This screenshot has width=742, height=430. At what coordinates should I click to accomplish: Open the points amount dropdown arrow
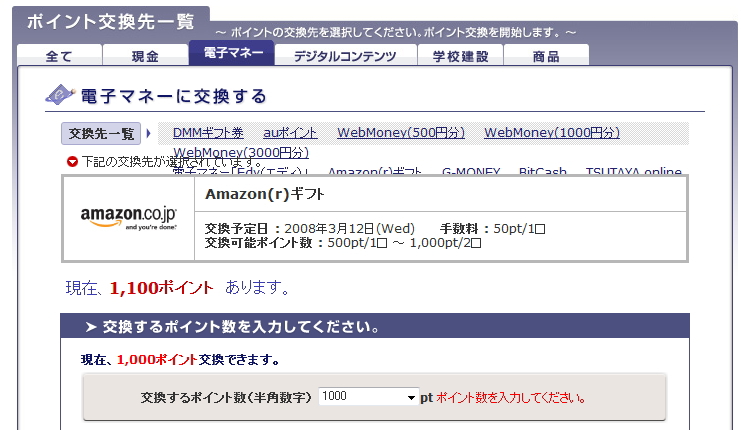coord(412,398)
